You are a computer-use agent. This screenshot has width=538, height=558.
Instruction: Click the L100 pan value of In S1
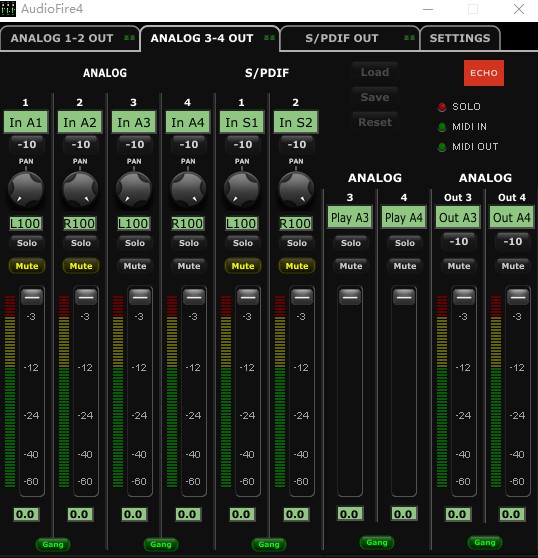tap(241, 223)
